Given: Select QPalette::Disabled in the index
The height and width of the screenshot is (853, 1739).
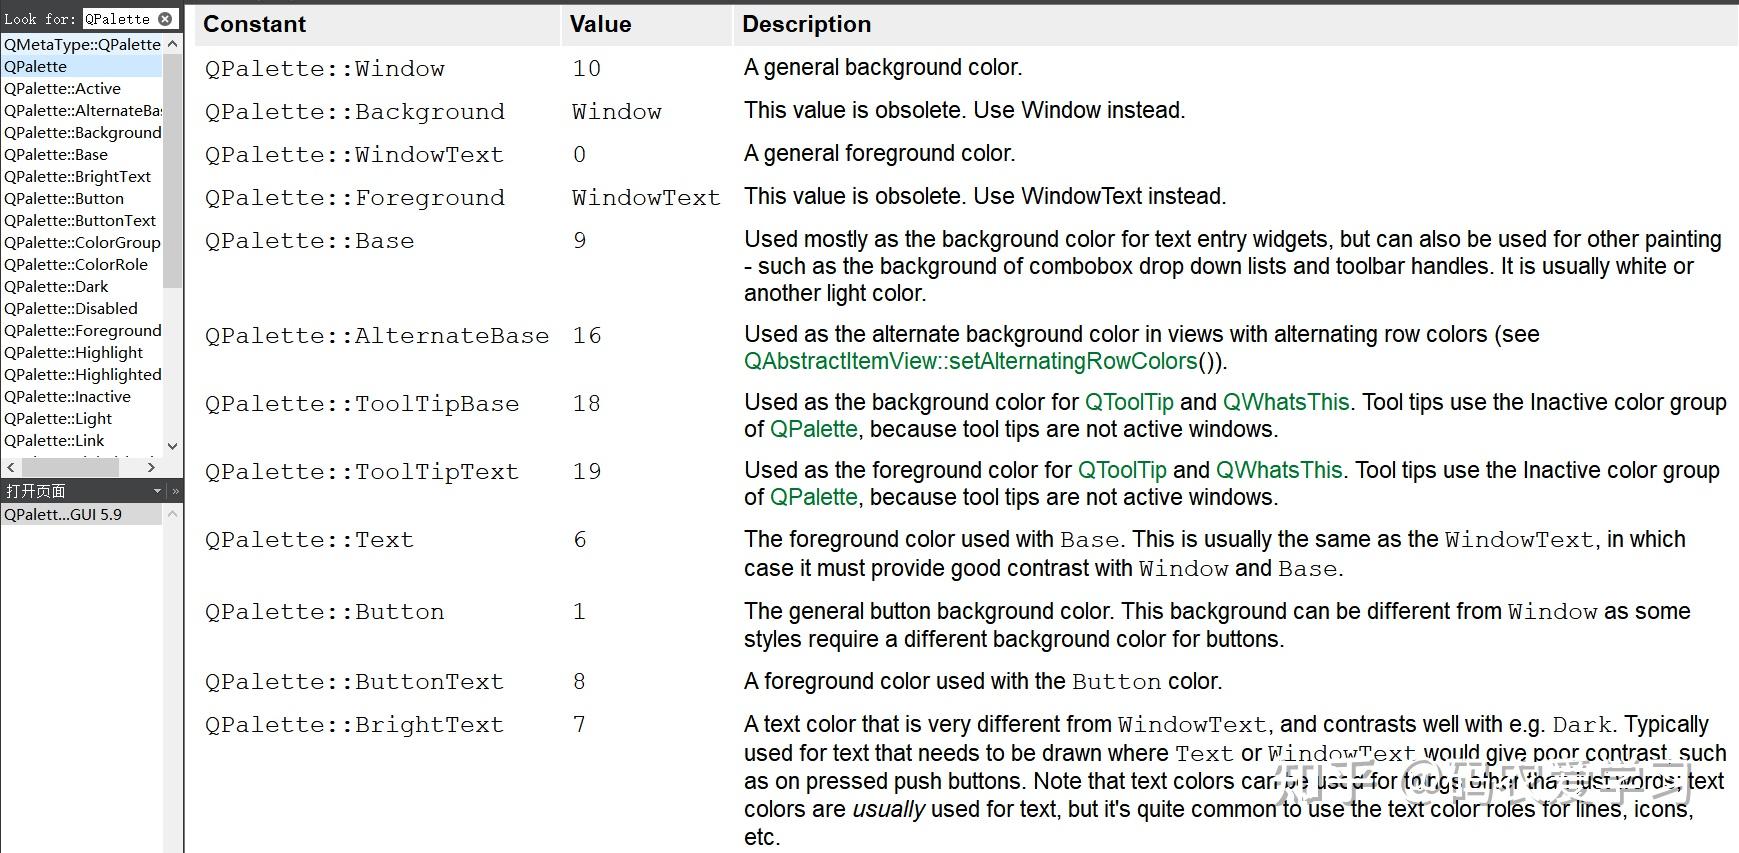Looking at the screenshot, I should pyautogui.click(x=71, y=309).
